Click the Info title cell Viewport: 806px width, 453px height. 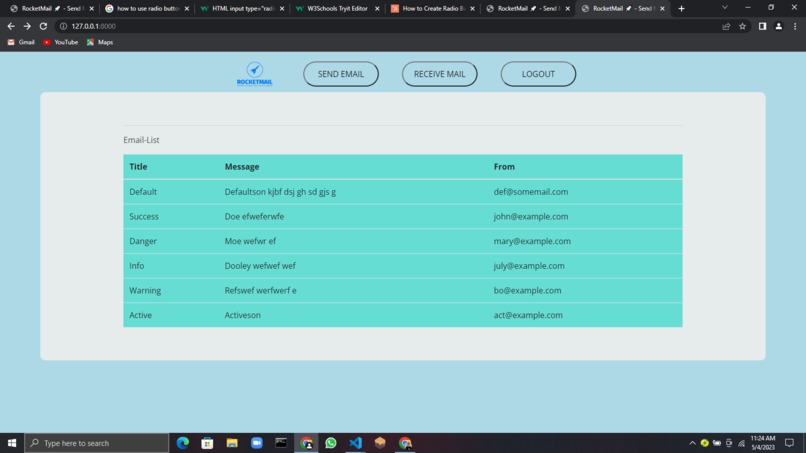[137, 266]
